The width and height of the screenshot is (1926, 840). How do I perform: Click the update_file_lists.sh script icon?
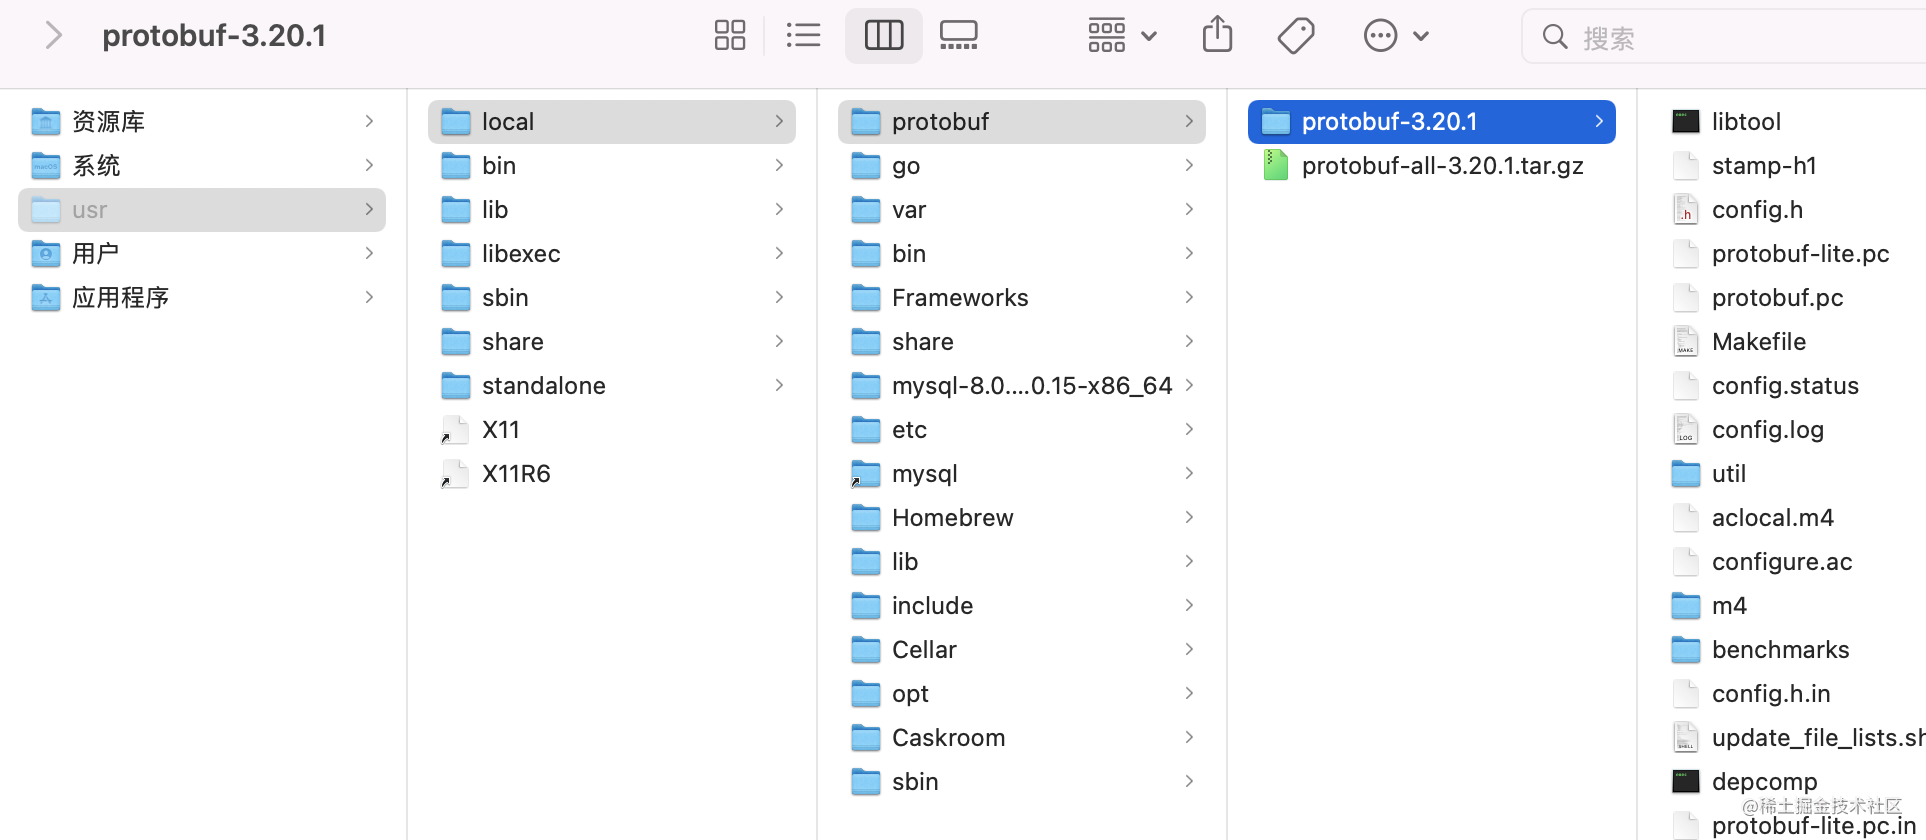(1686, 738)
